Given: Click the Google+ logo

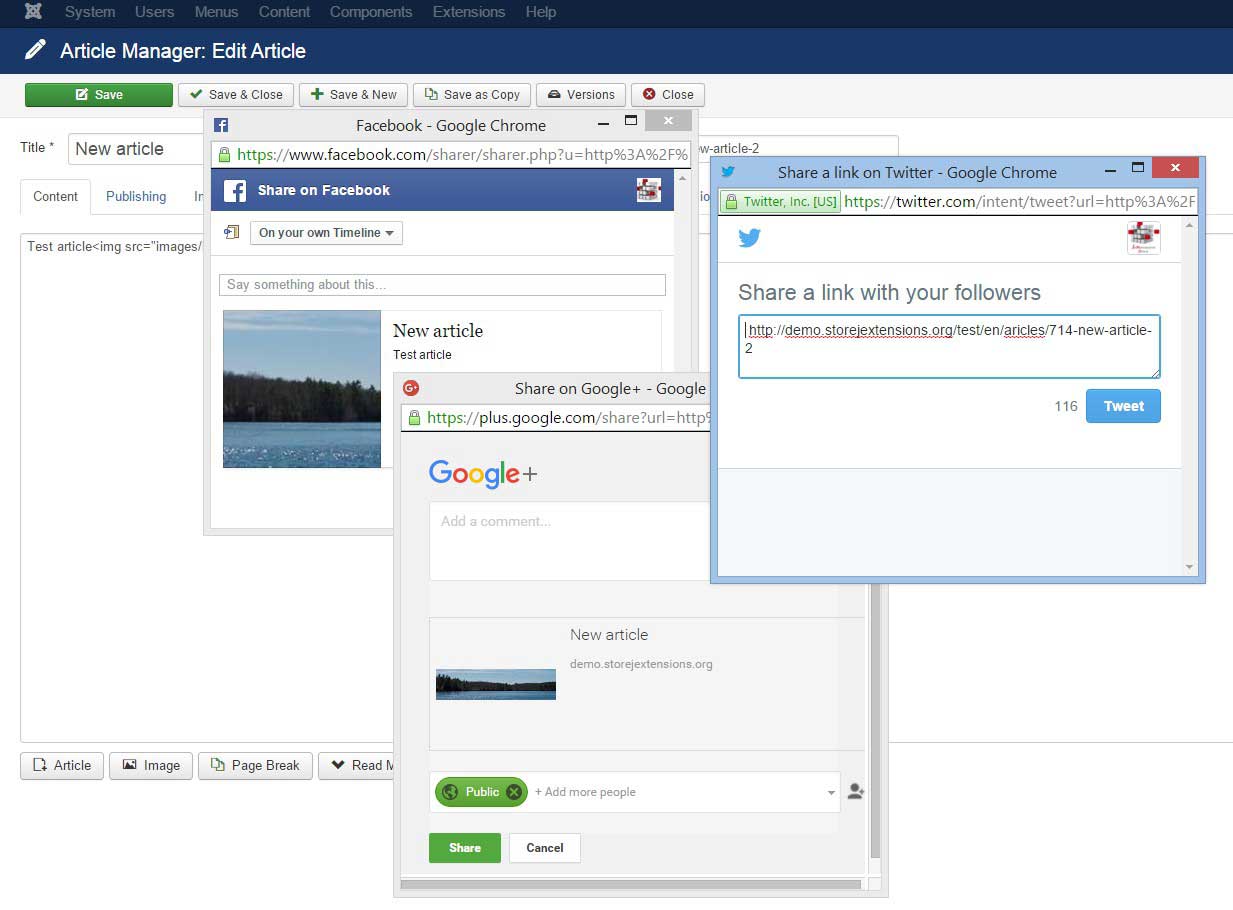Looking at the screenshot, I should click(483, 473).
